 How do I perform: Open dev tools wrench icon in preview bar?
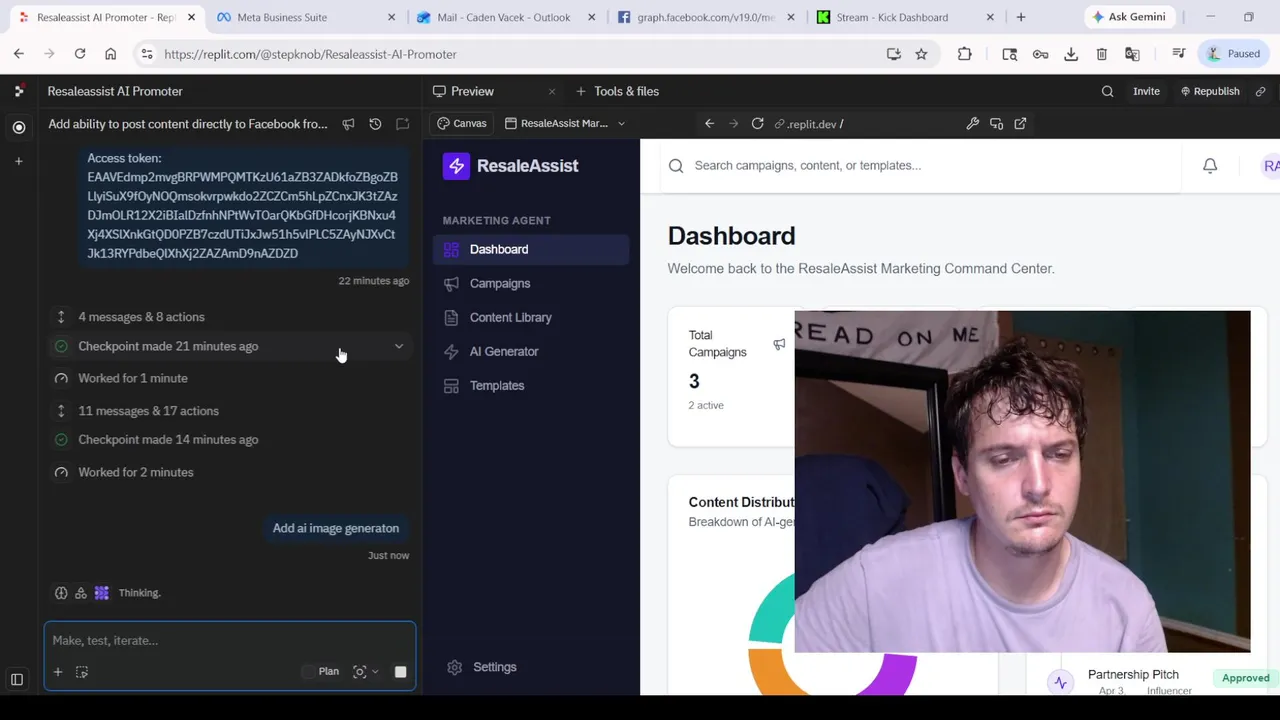pyautogui.click(x=972, y=124)
